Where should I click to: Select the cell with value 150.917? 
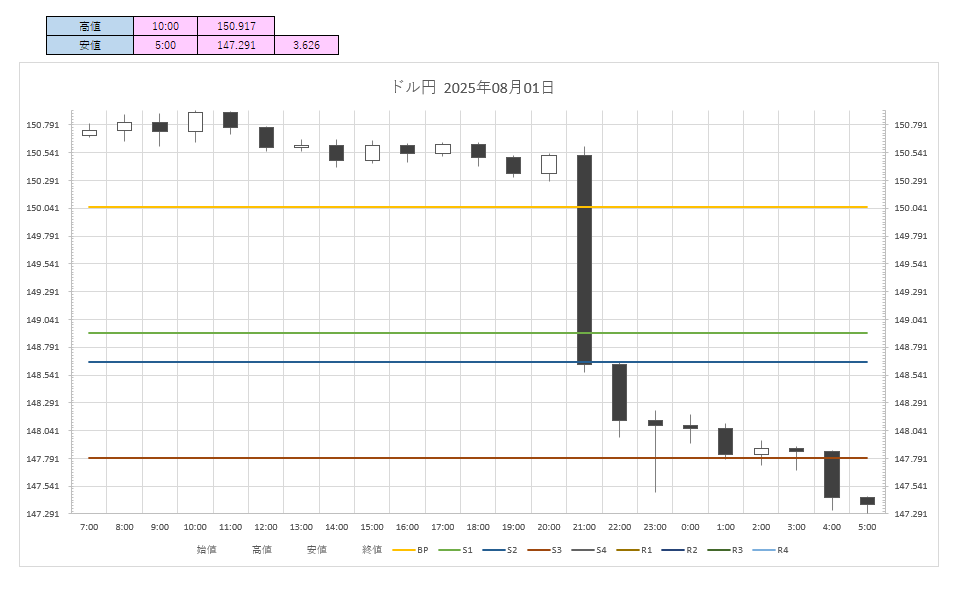pyautogui.click(x=236, y=26)
